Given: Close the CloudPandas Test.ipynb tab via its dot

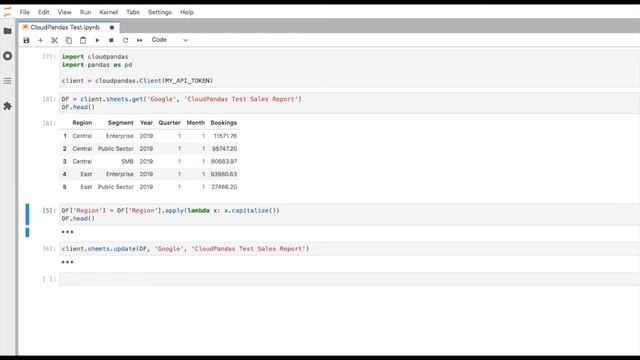Looking at the screenshot, I should coord(112,27).
